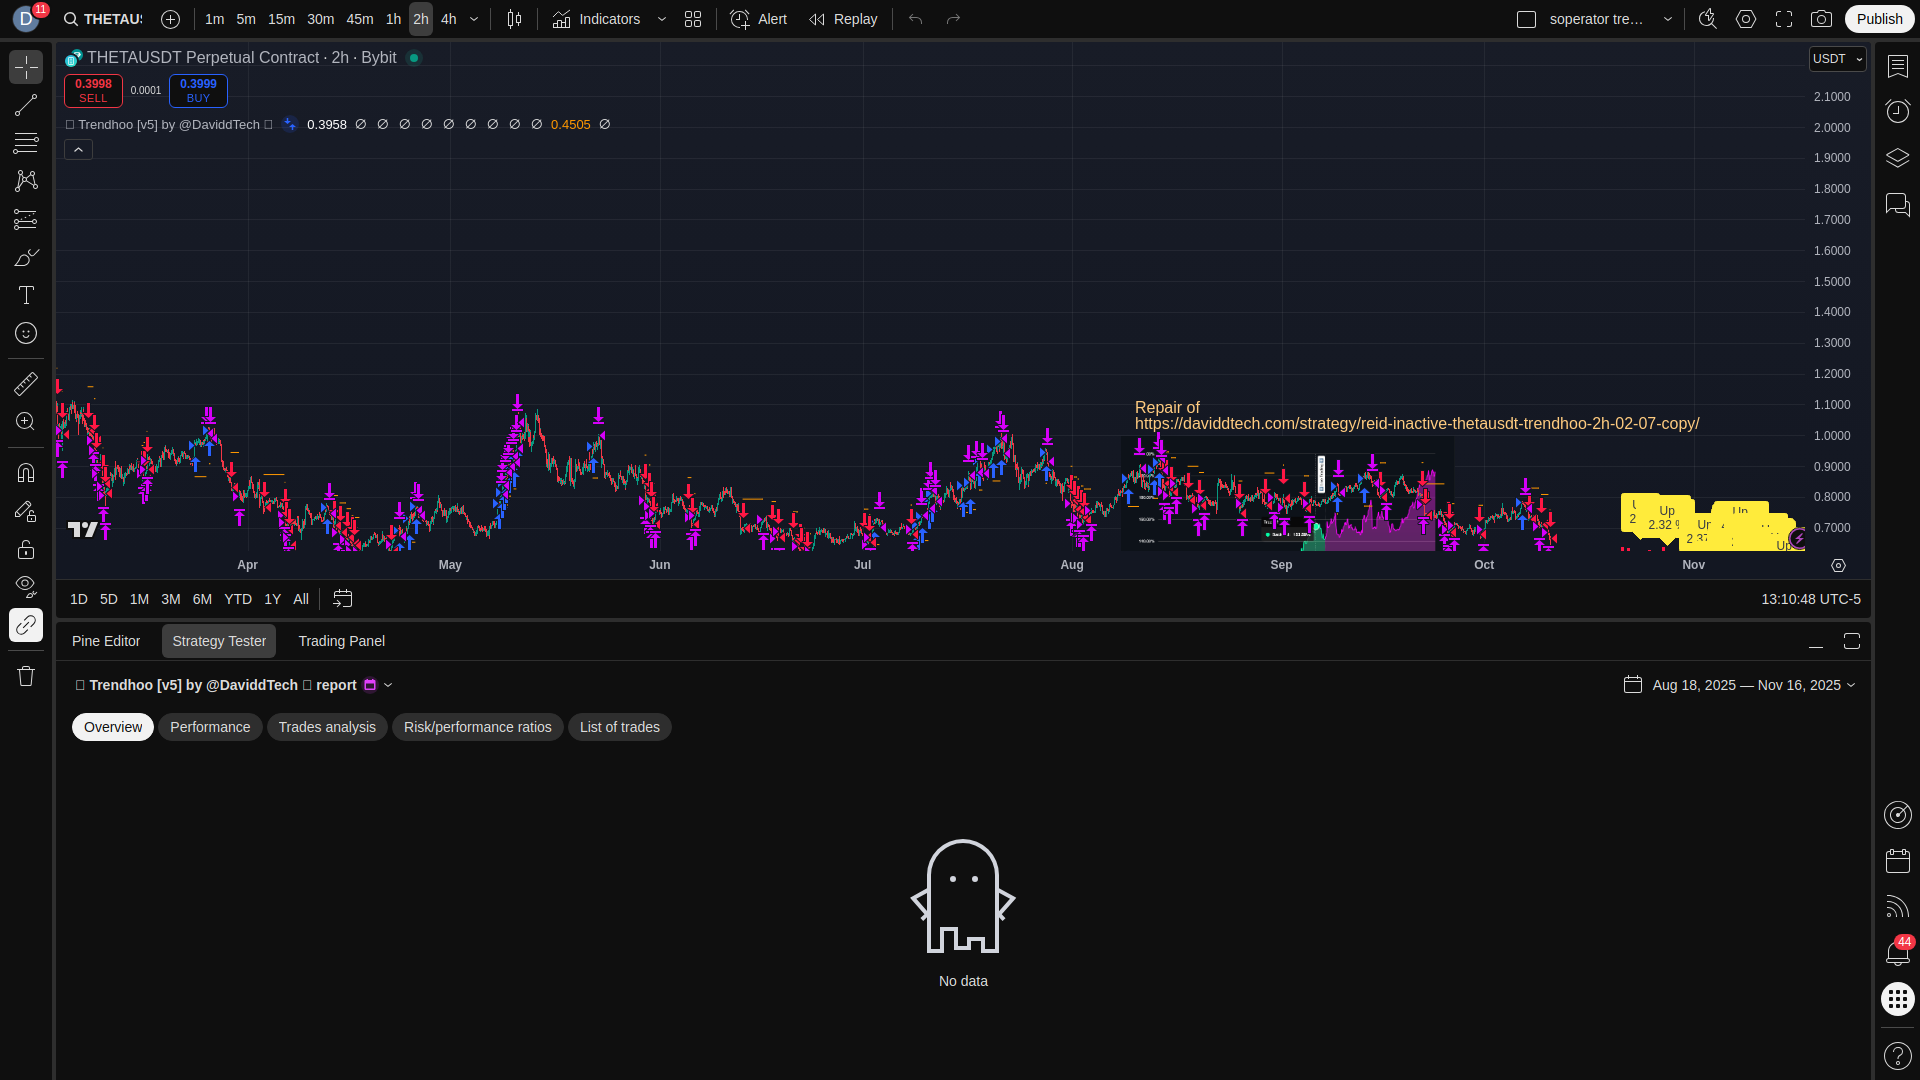Image resolution: width=1920 pixels, height=1080 pixels.
Task: Open the List of trades tab
Action: 619,727
